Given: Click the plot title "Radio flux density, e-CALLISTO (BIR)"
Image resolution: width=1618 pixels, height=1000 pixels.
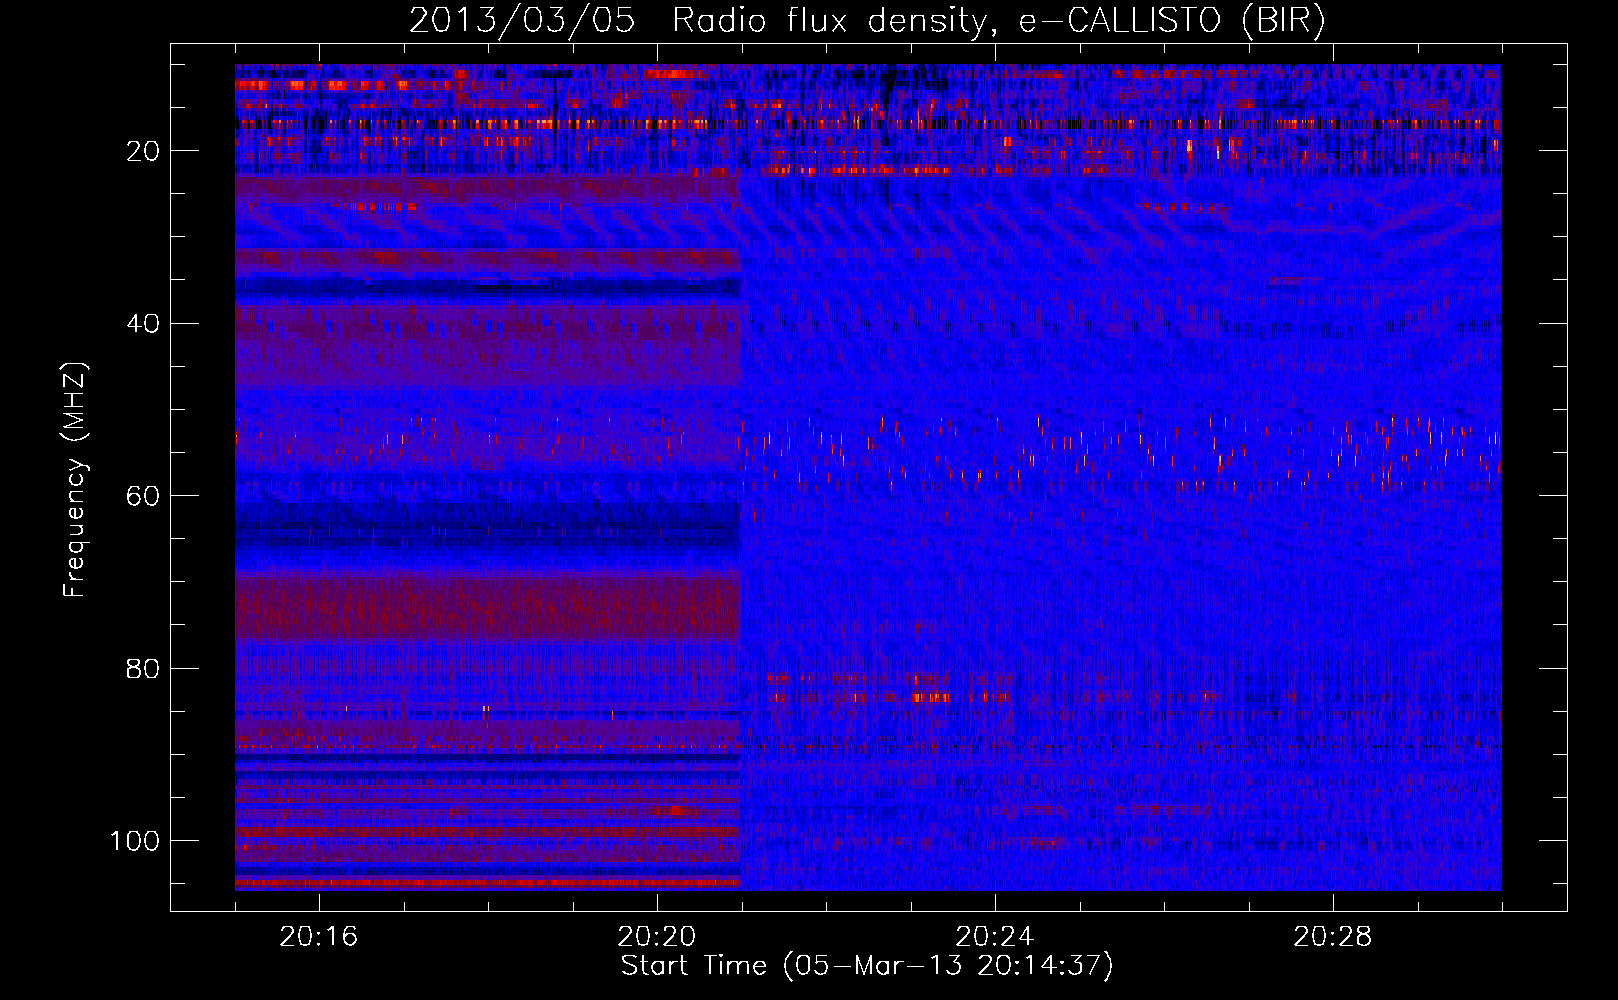Looking at the screenshot, I should [998, 21].
